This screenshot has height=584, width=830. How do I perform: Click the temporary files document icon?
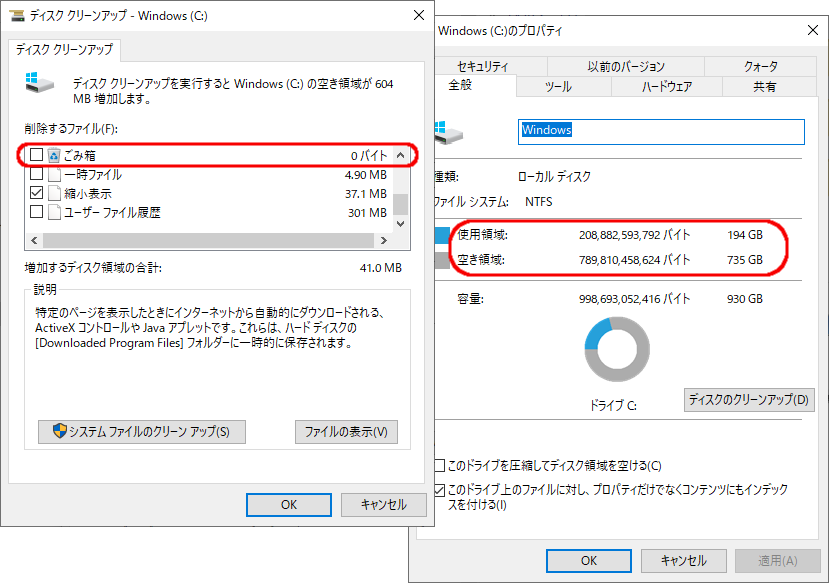point(54,175)
